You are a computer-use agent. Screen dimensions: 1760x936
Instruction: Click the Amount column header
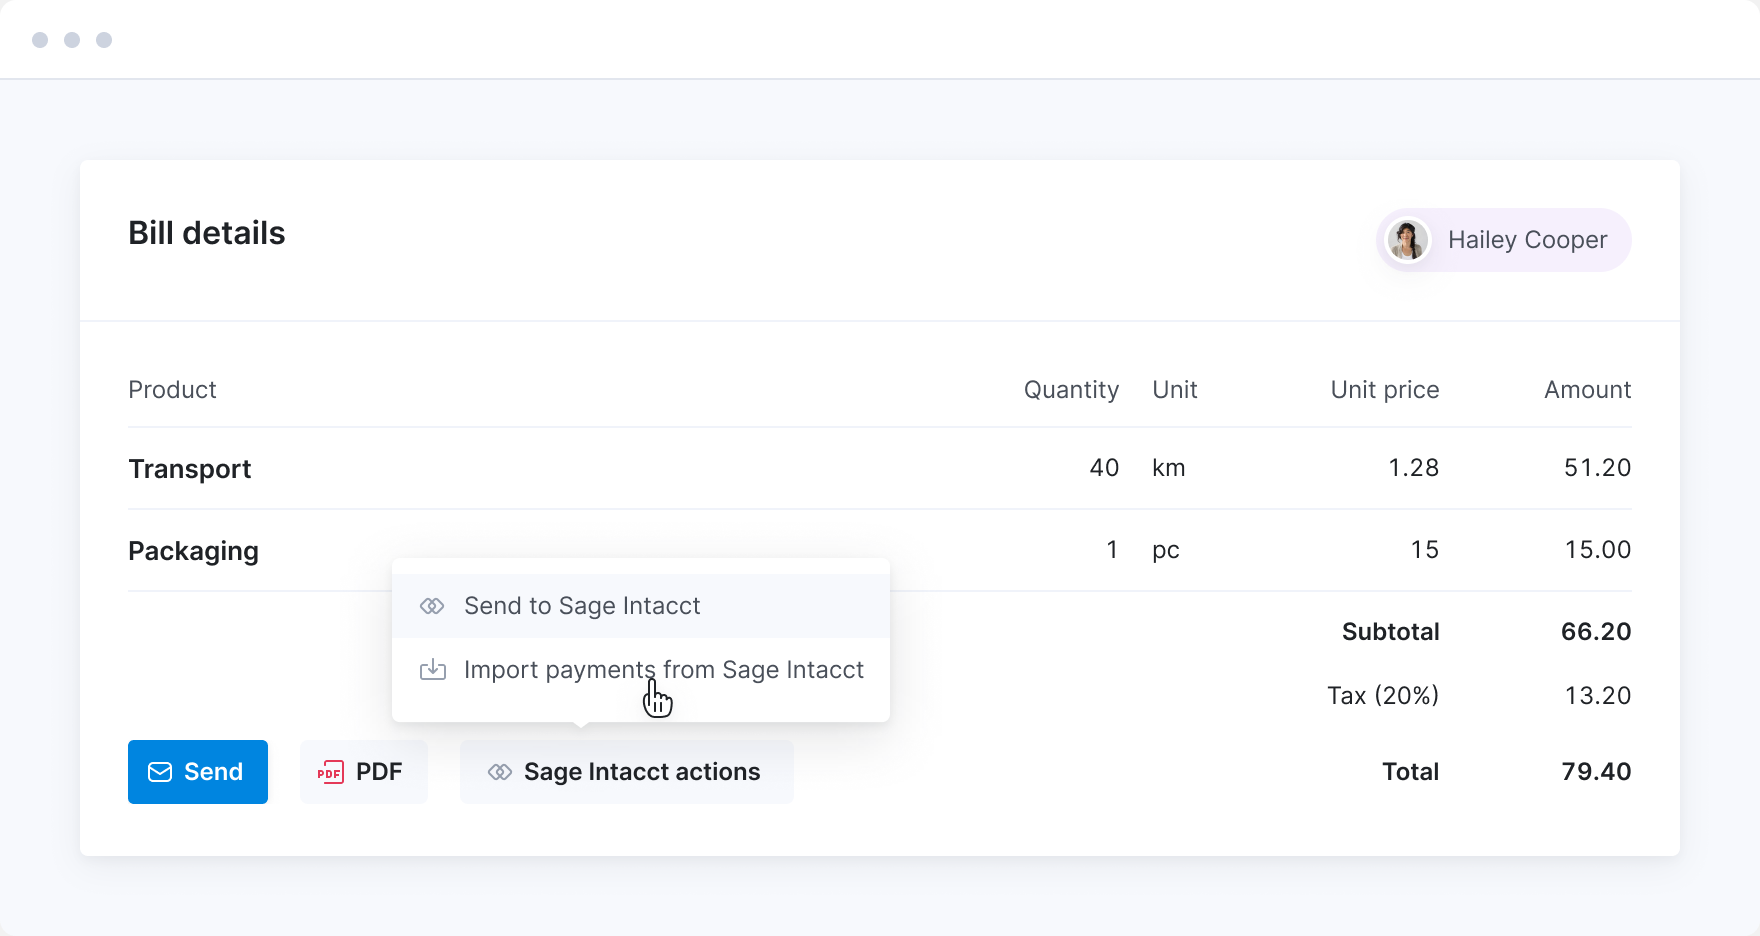1587,390
